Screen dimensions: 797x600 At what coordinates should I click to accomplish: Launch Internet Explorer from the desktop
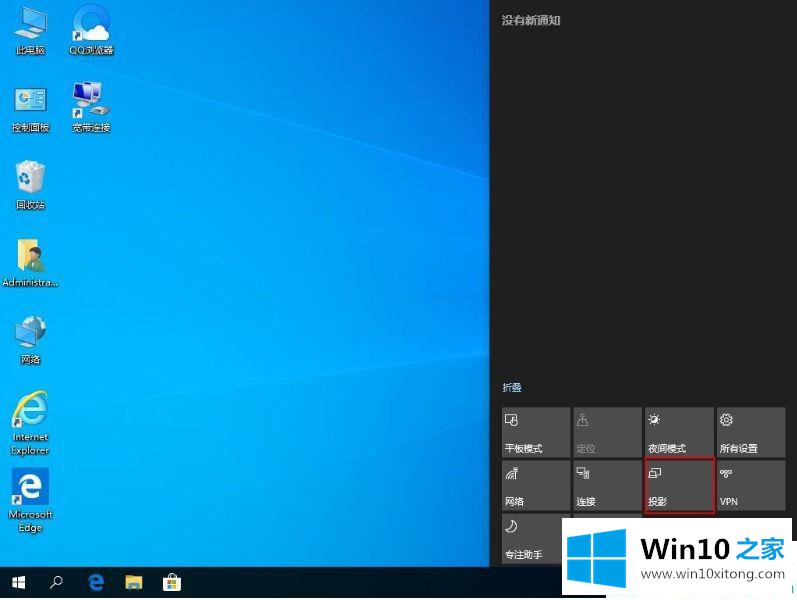tap(30, 423)
